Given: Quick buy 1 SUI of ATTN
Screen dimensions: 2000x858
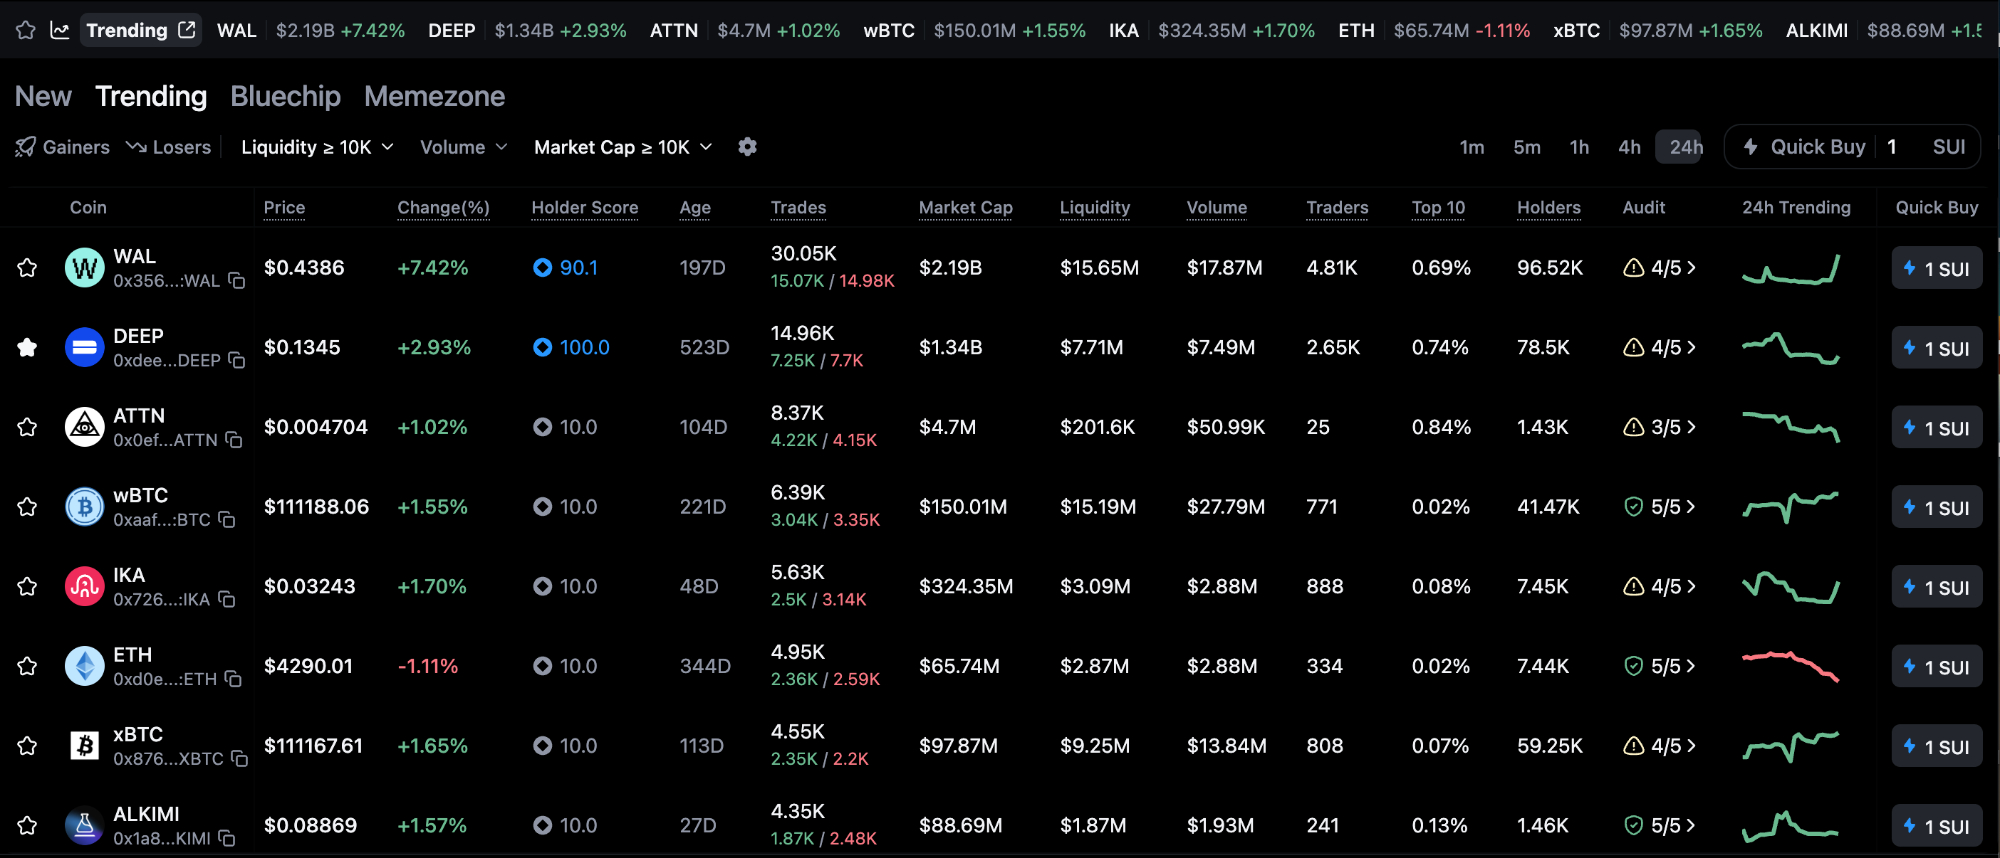Looking at the screenshot, I should click(x=1936, y=428).
